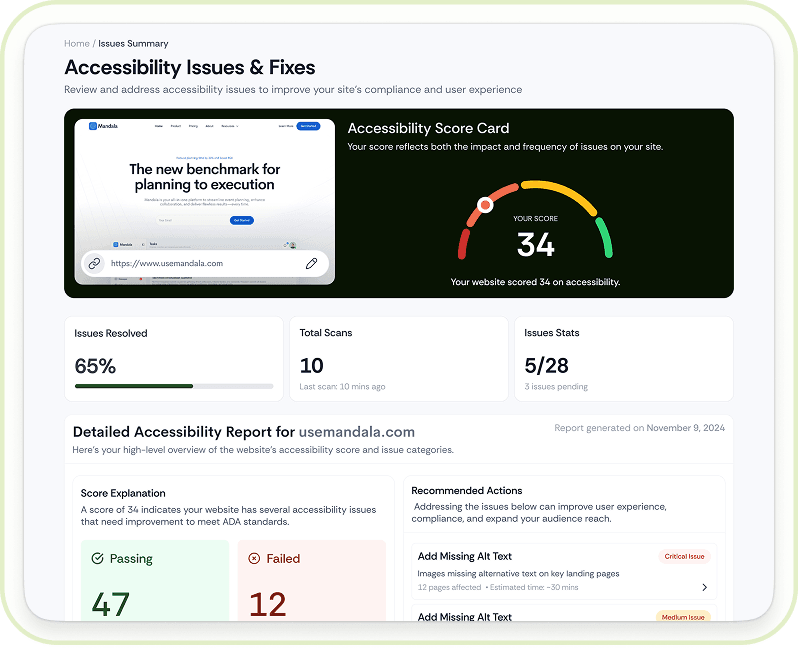This screenshot has width=798, height=651.
Task: Open the Failed 12 tile
Action: click(x=311, y=581)
